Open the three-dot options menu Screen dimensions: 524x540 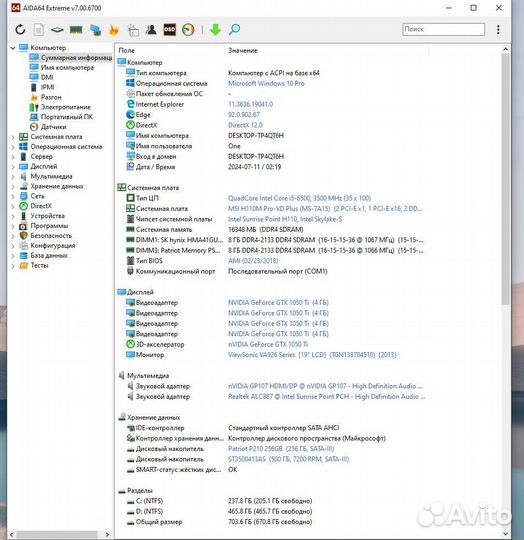(x=498, y=30)
